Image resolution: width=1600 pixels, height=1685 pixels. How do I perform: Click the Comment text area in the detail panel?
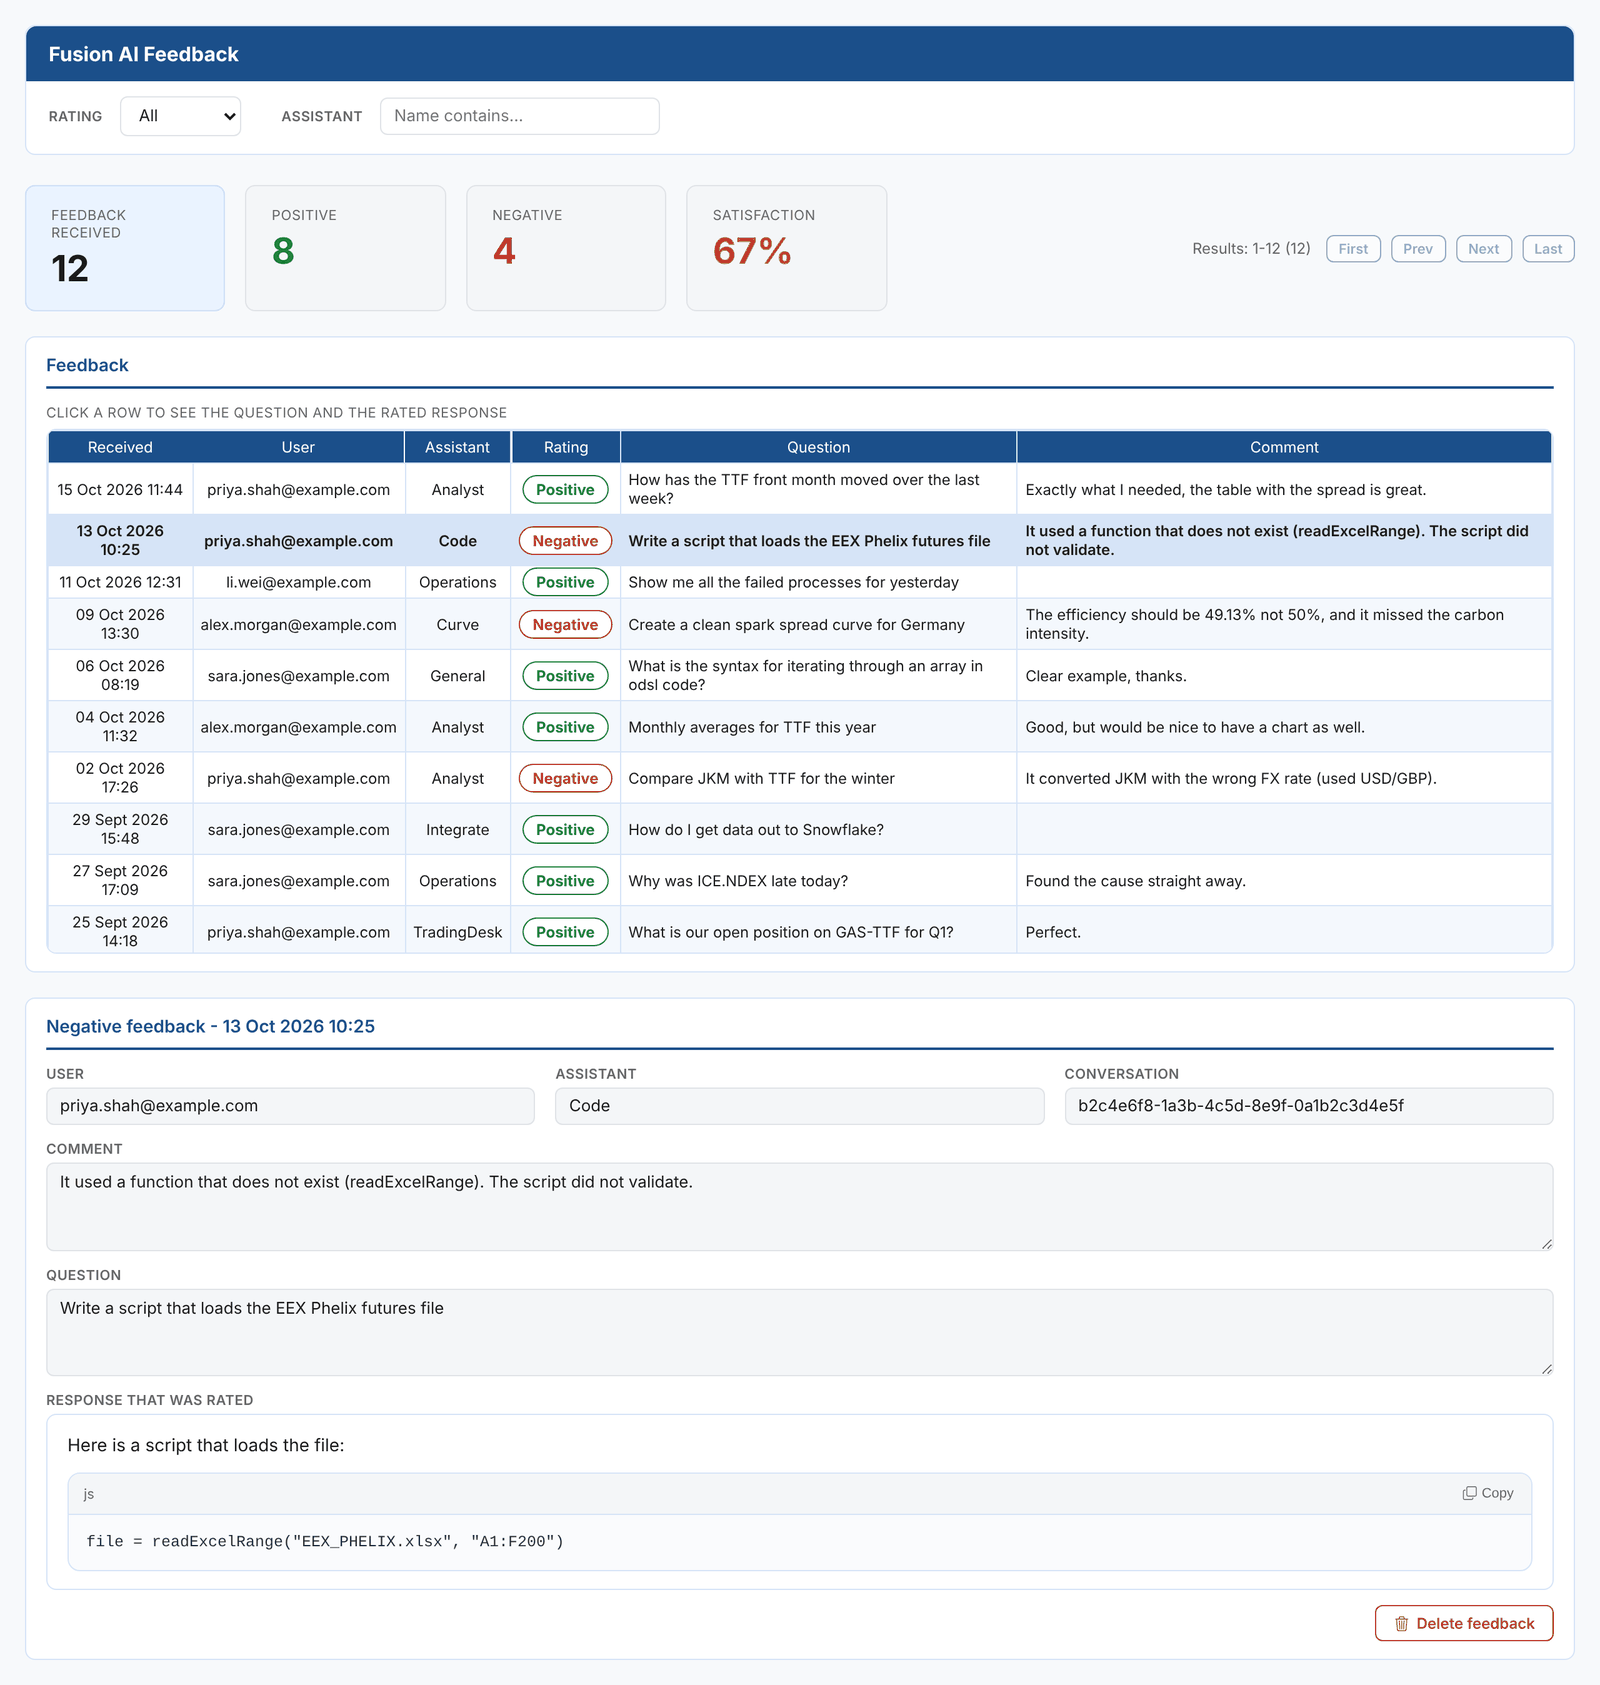pyautogui.click(x=799, y=1206)
